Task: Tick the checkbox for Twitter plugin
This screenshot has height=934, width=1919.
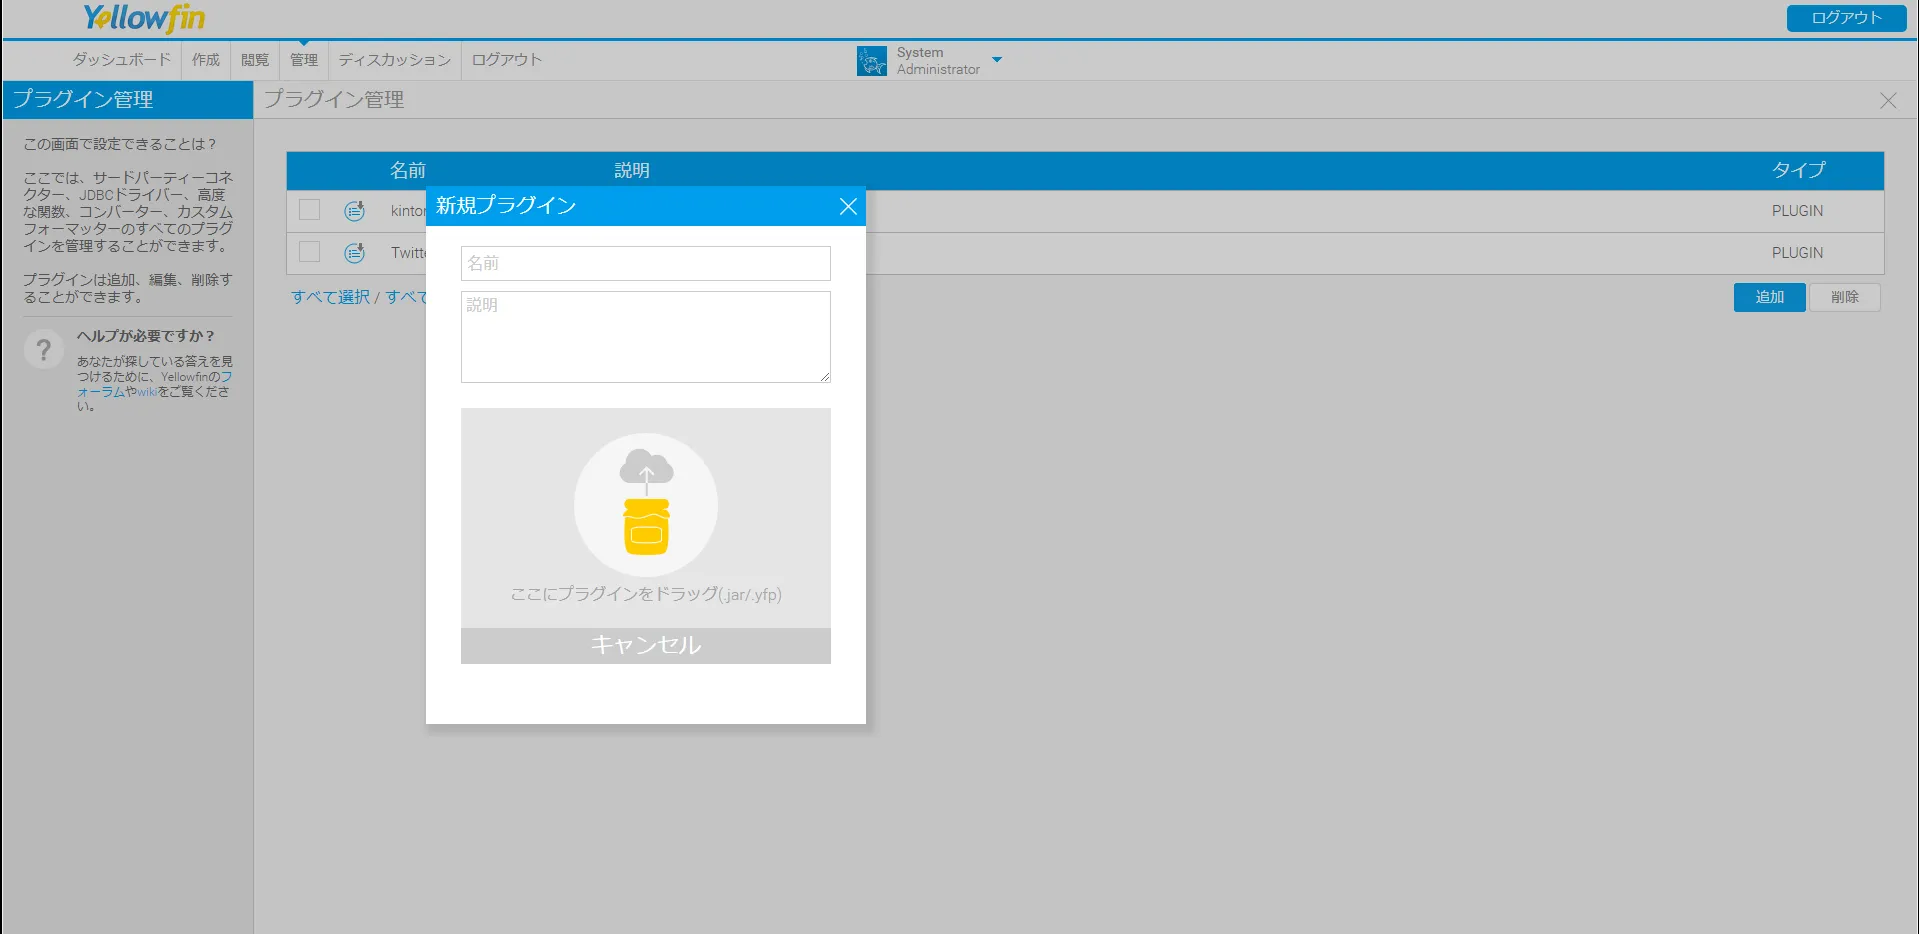Action: 310,252
